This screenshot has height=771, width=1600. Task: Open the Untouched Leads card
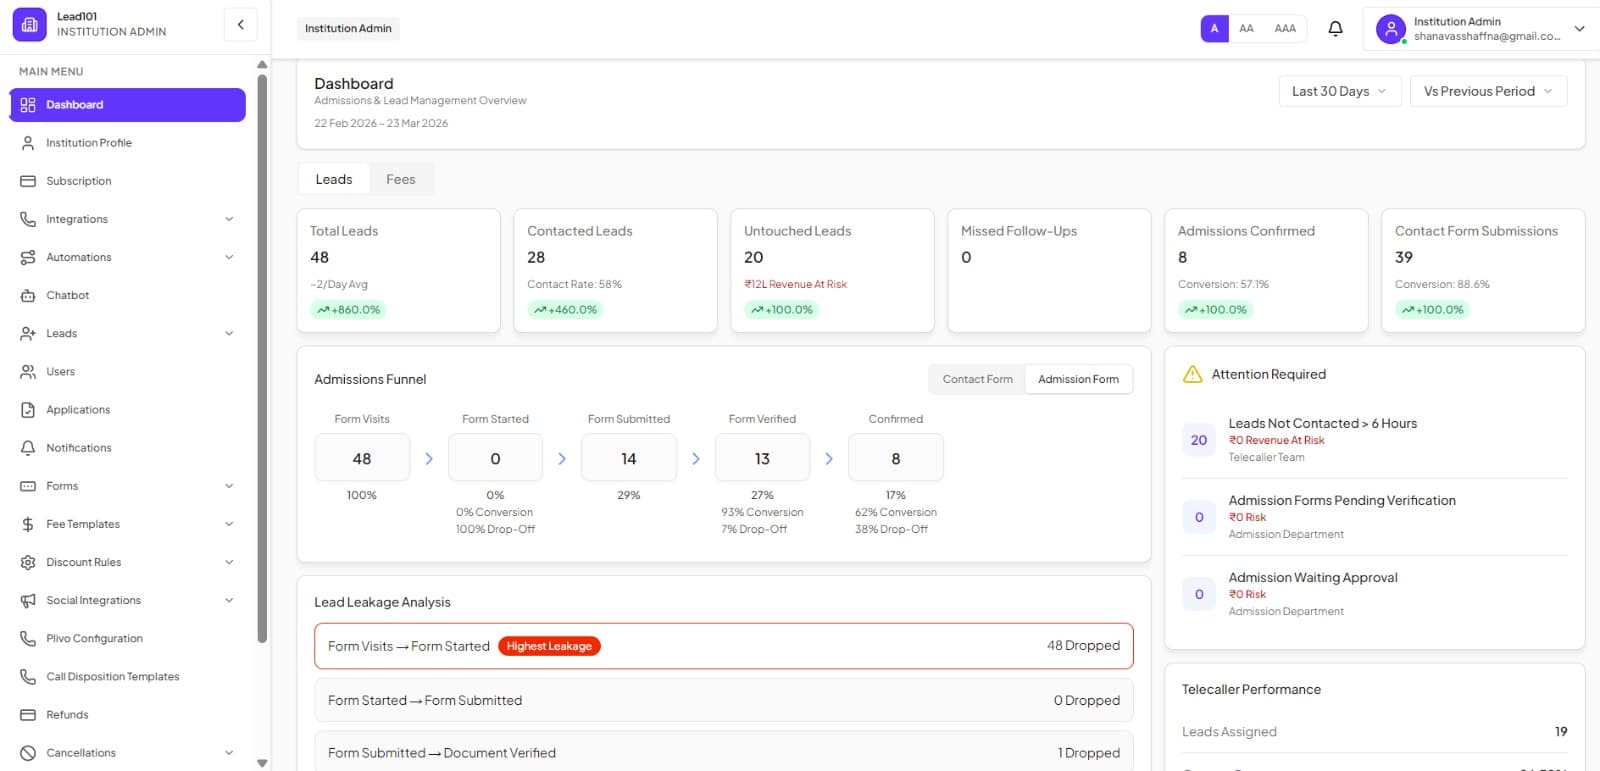[x=832, y=271]
